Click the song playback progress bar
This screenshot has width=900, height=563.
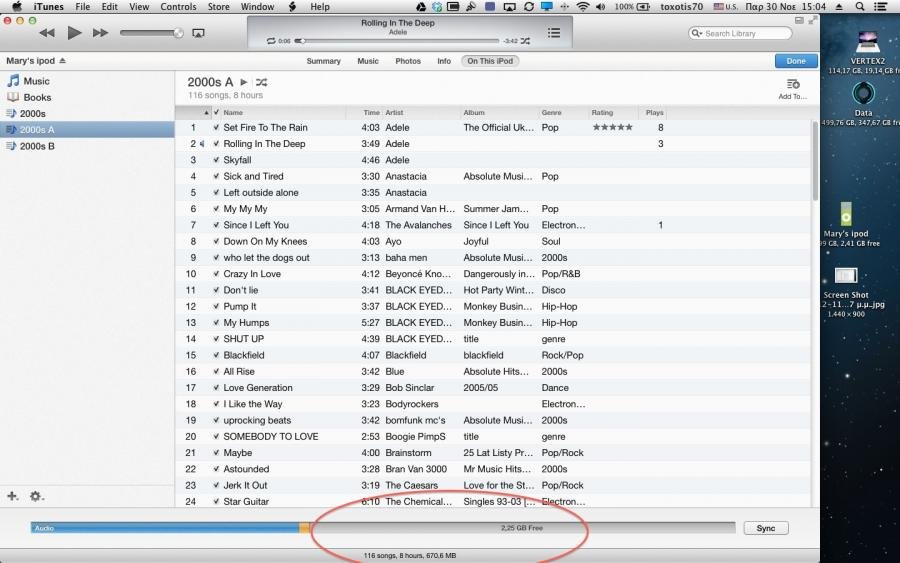[x=397, y=41]
